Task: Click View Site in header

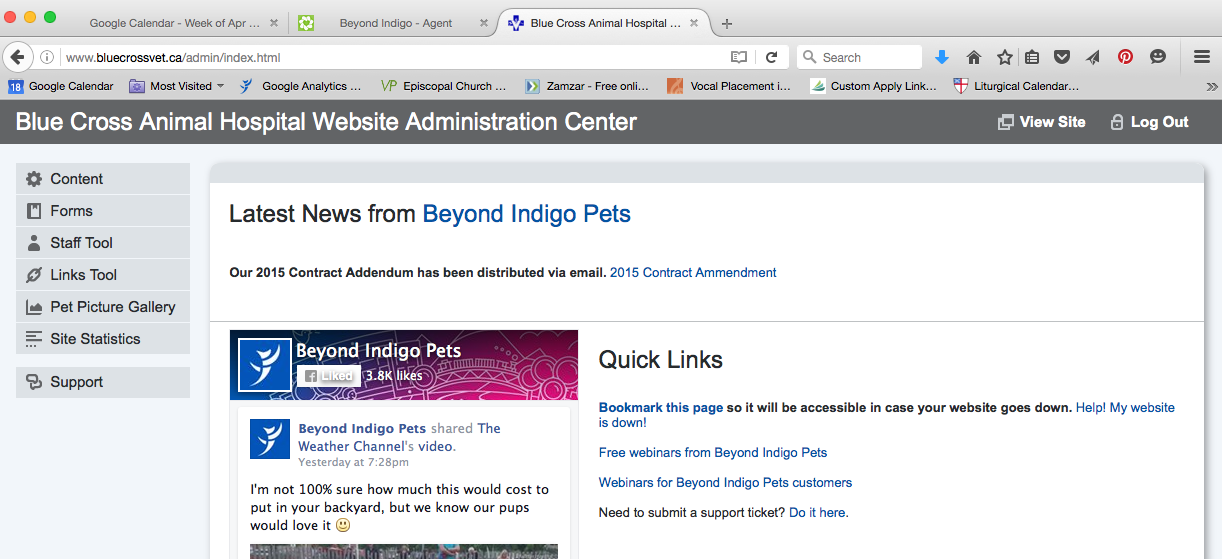Action: pos(1041,122)
